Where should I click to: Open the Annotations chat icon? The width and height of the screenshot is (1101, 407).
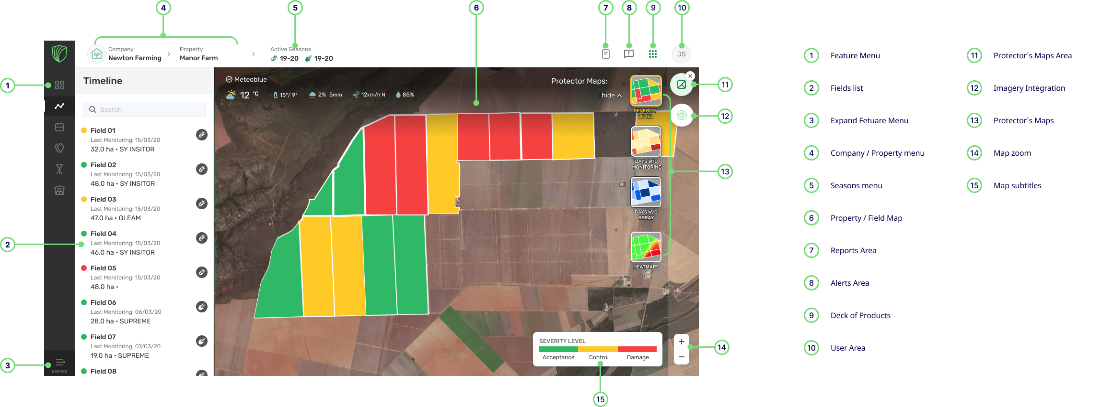click(629, 54)
